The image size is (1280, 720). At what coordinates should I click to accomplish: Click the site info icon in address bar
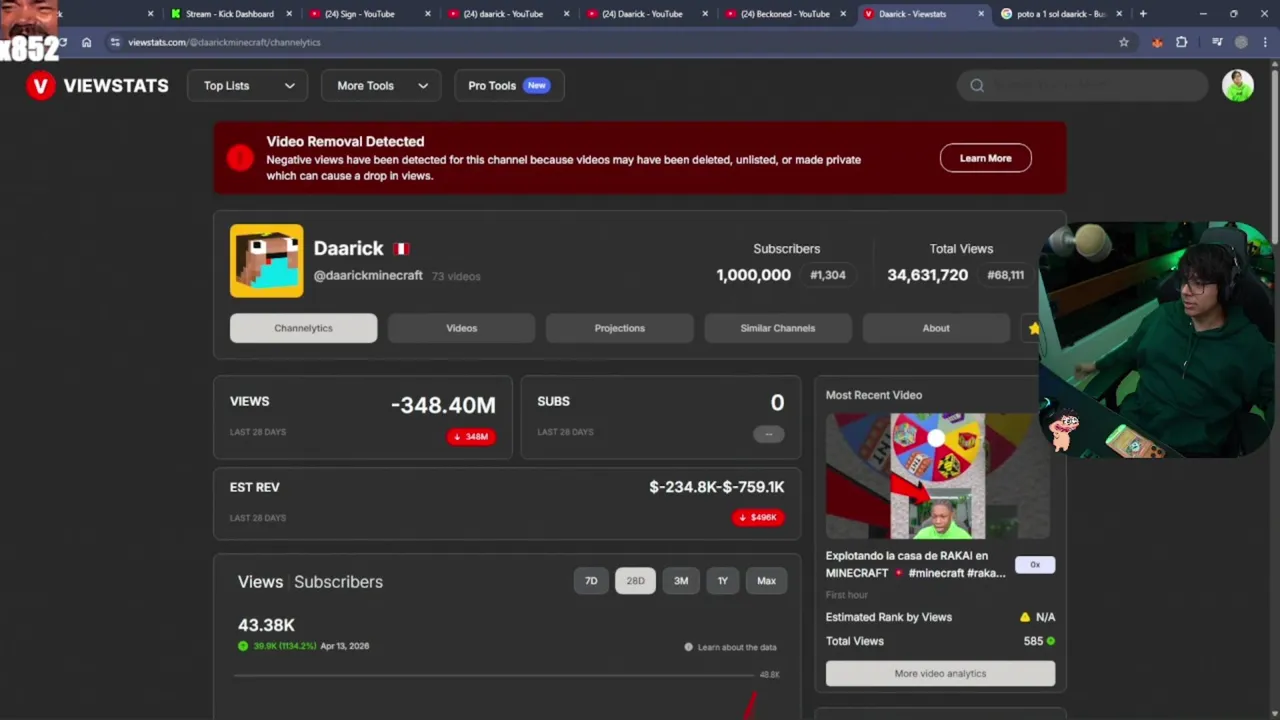pyautogui.click(x=115, y=42)
